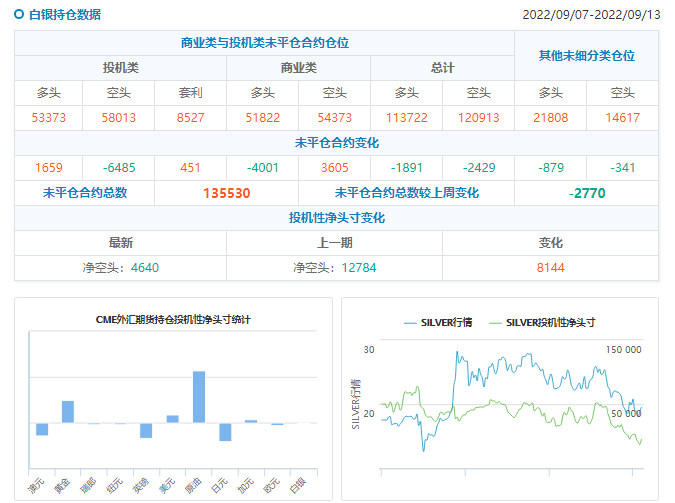The image size is (675, 503).
Task: Click the 澳元 bar in the chart
Action: (42, 429)
